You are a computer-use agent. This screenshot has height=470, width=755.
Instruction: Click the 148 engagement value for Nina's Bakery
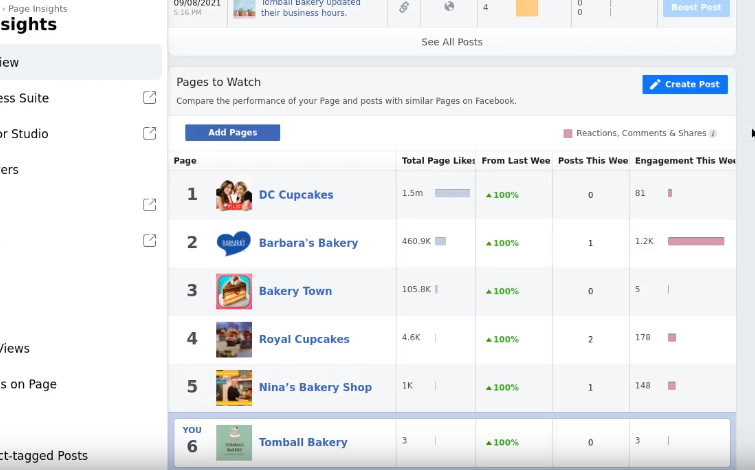[642, 386]
